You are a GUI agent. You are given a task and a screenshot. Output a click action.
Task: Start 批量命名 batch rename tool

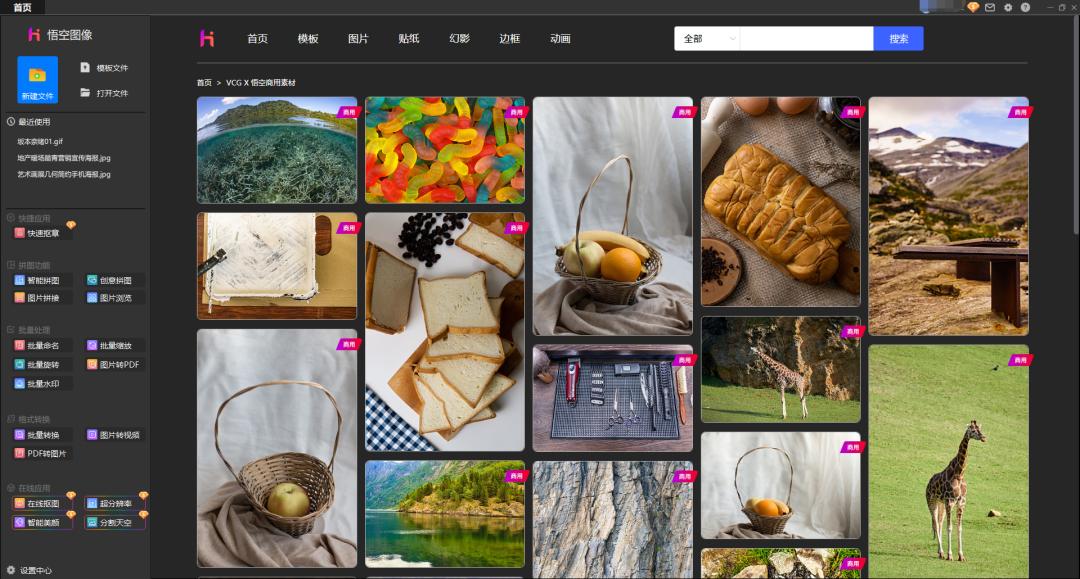pos(38,346)
